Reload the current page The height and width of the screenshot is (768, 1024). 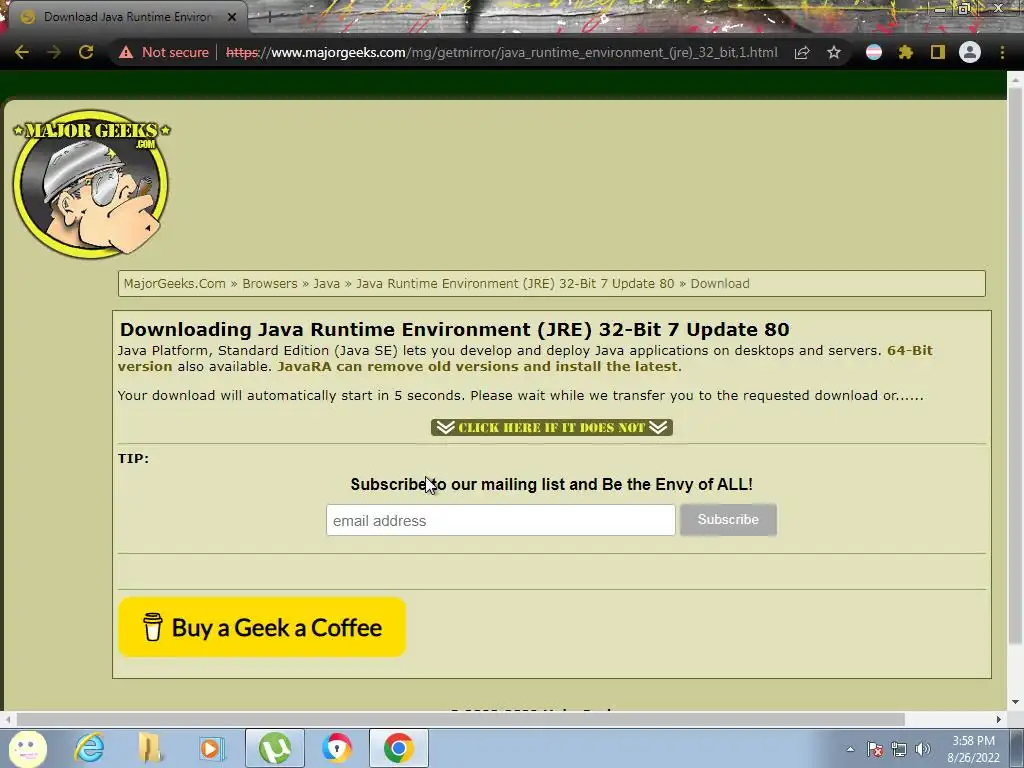pyautogui.click(x=86, y=52)
